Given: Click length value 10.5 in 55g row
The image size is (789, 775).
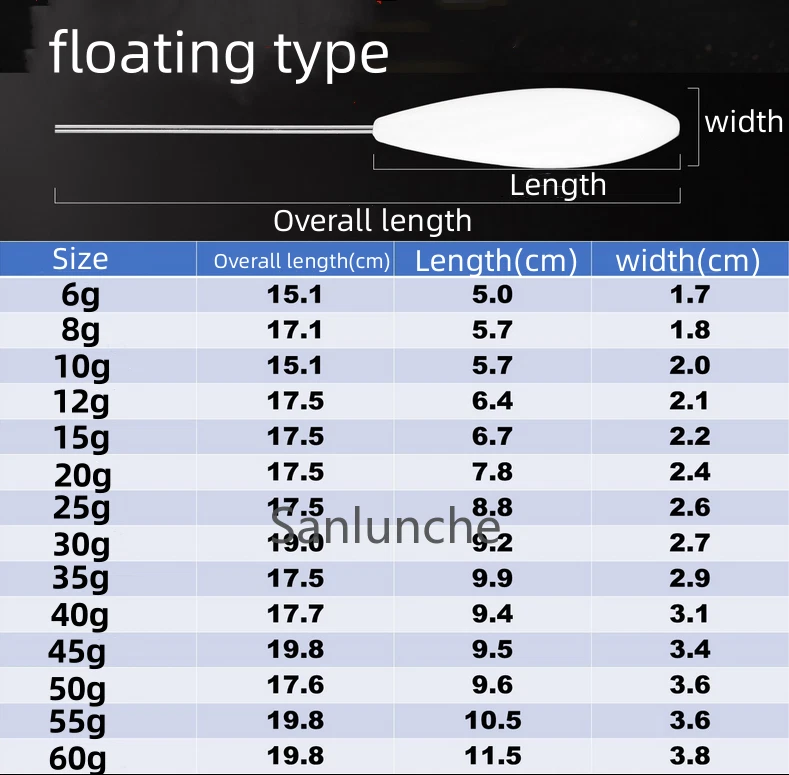Looking at the screenshot, I should coord(492,721).
